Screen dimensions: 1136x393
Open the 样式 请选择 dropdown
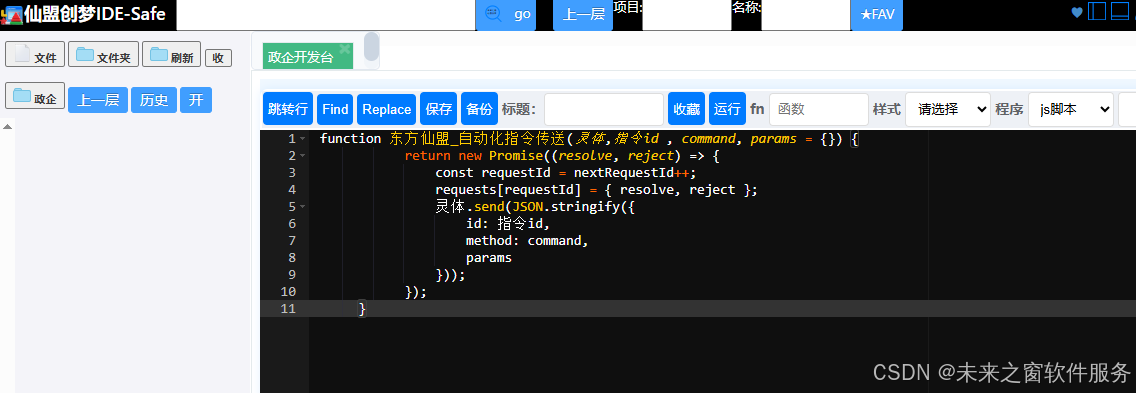[x=948, y=109]
